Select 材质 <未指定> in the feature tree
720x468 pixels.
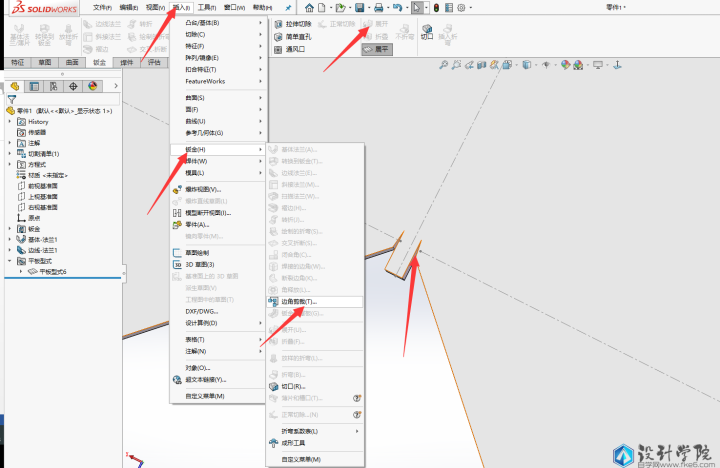coord(50,174)
